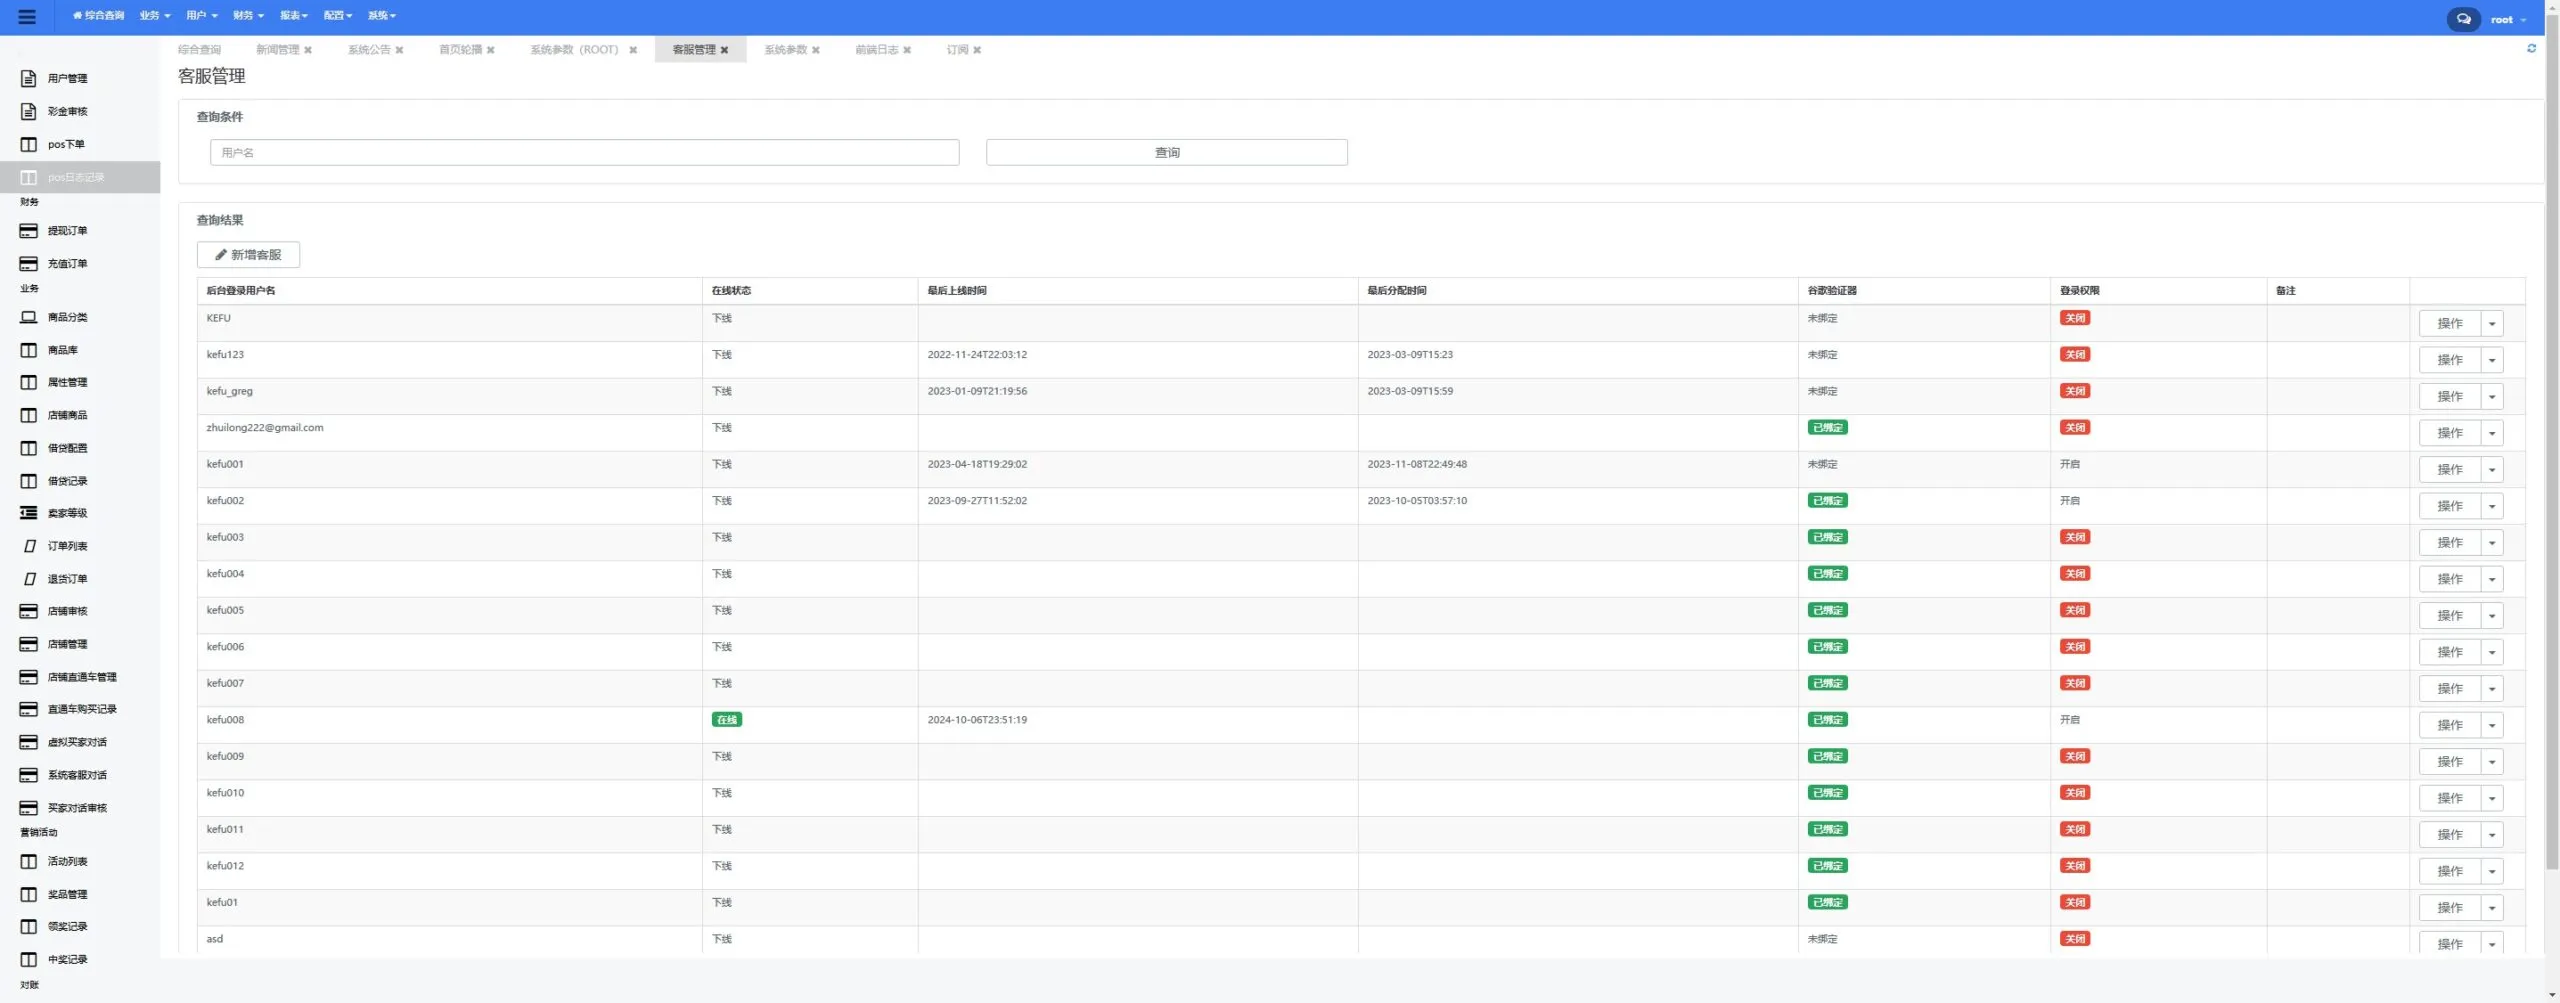Open 店铺审核 in the sidebar
Image resolution: width=2560 pixels, height=1003 pixels.
click(68, 611)
